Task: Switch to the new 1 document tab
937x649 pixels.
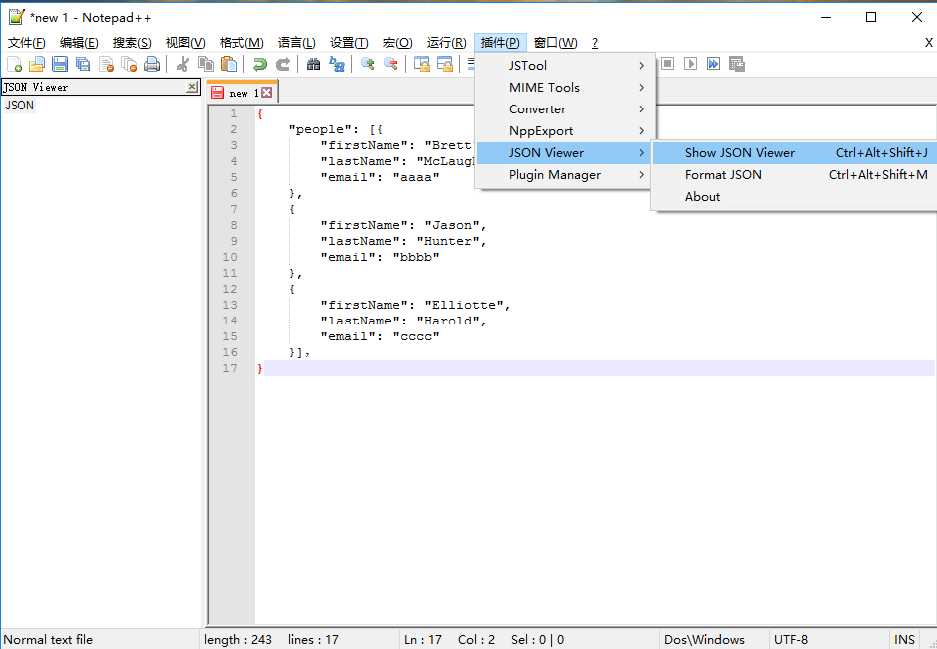Action: point(242,93)
